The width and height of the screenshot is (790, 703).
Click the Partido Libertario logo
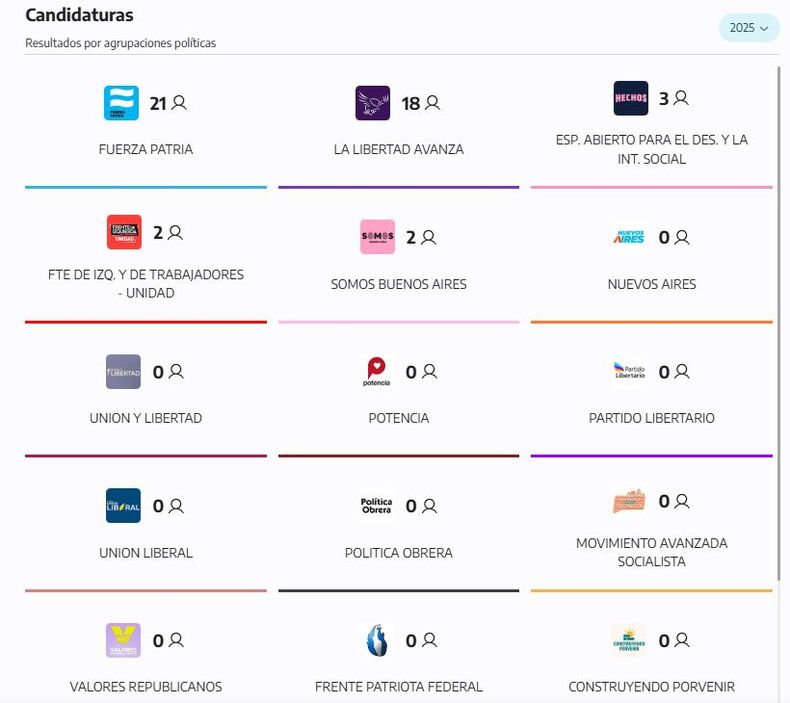click(x=629, y=371)
